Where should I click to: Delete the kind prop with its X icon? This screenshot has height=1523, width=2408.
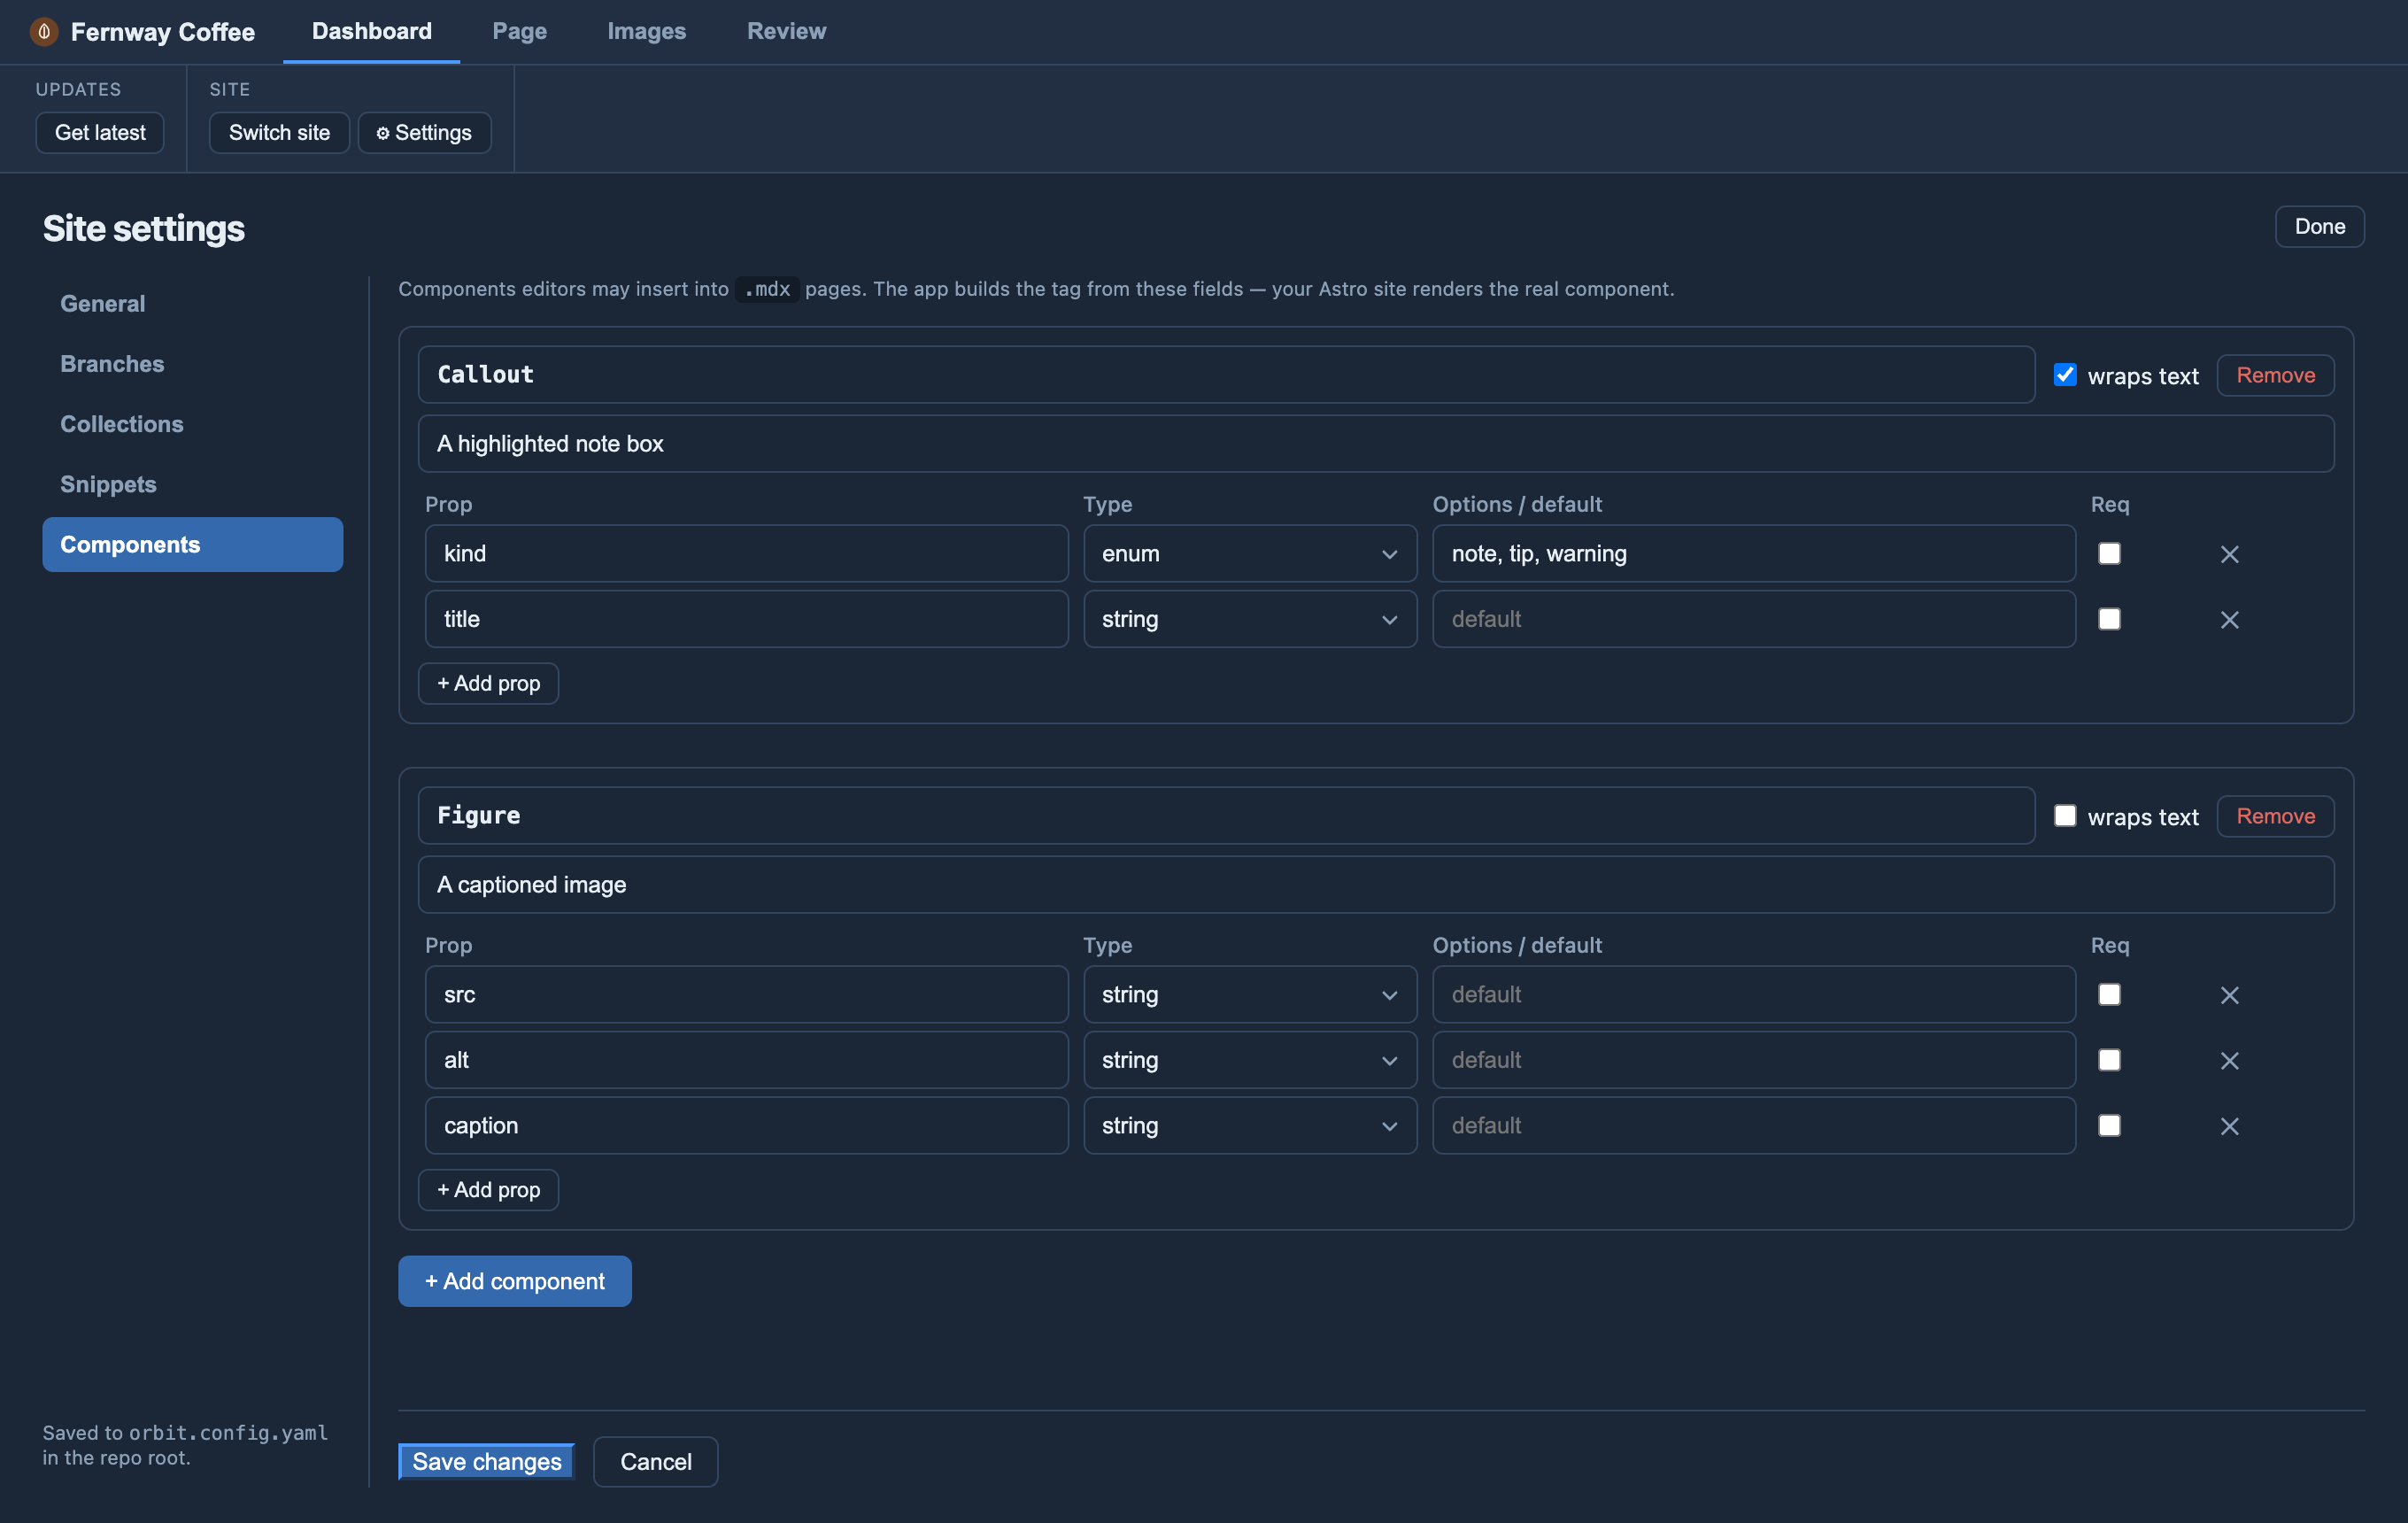[x=2229, y=554]
